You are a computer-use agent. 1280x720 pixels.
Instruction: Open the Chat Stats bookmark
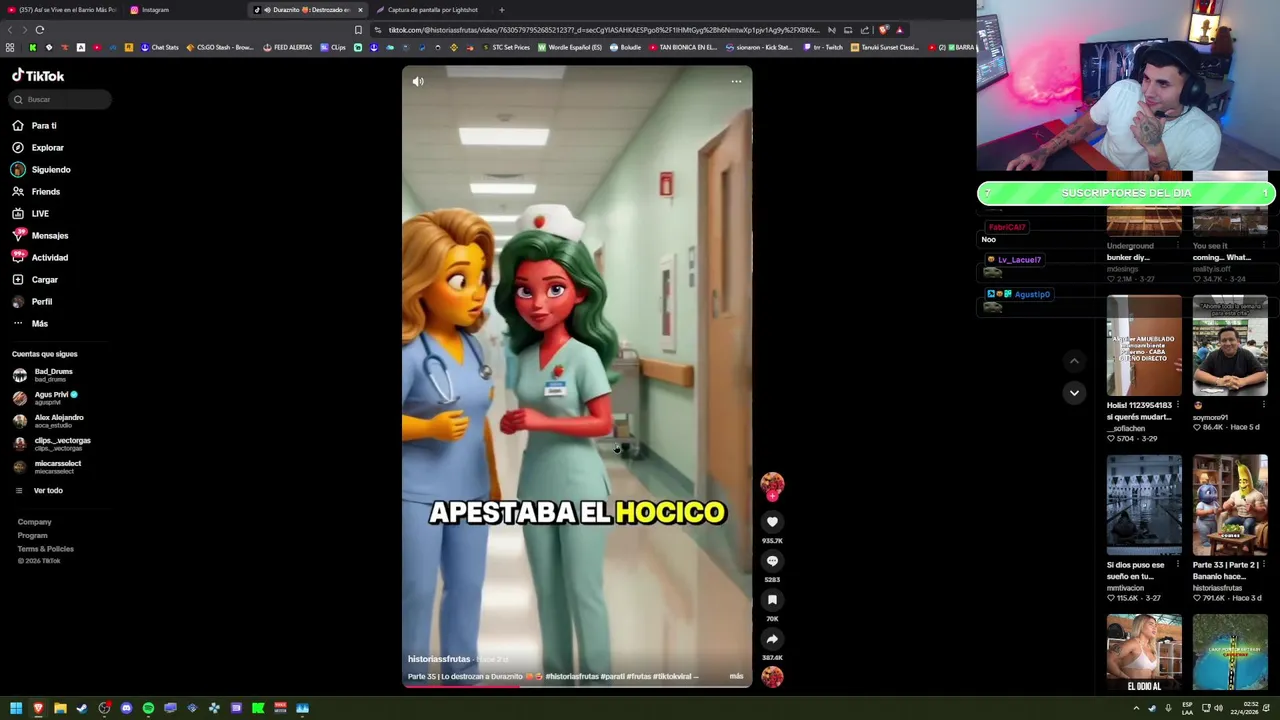[159, 48]
